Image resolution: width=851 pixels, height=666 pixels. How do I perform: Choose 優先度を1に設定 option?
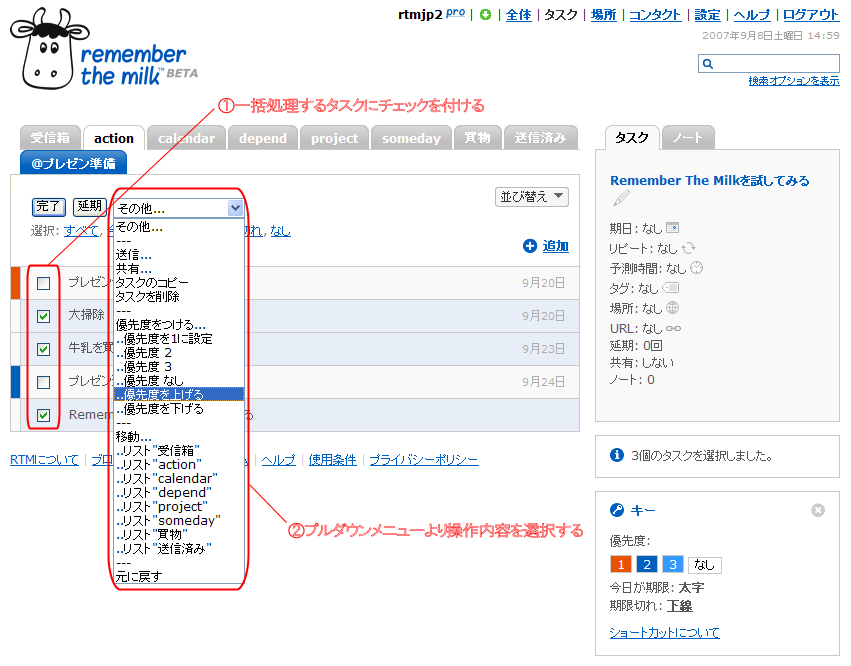(179, 339)
